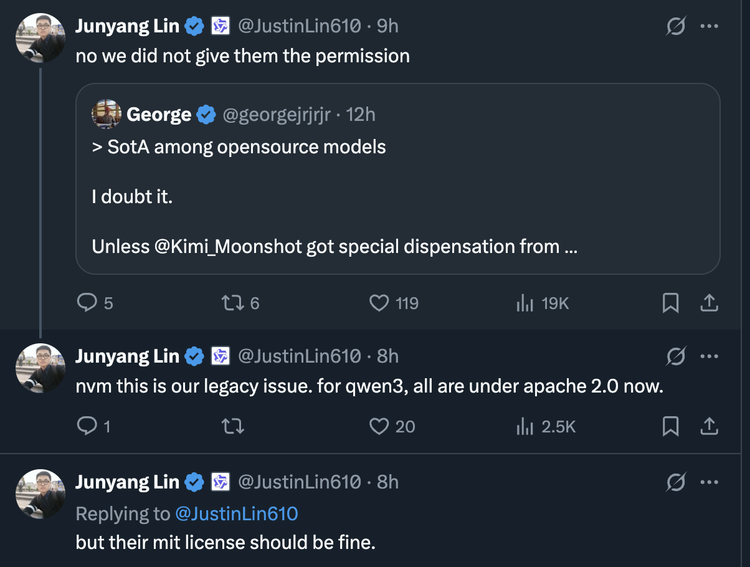Click Grok icon on first tweet

(x=675, y=26)
